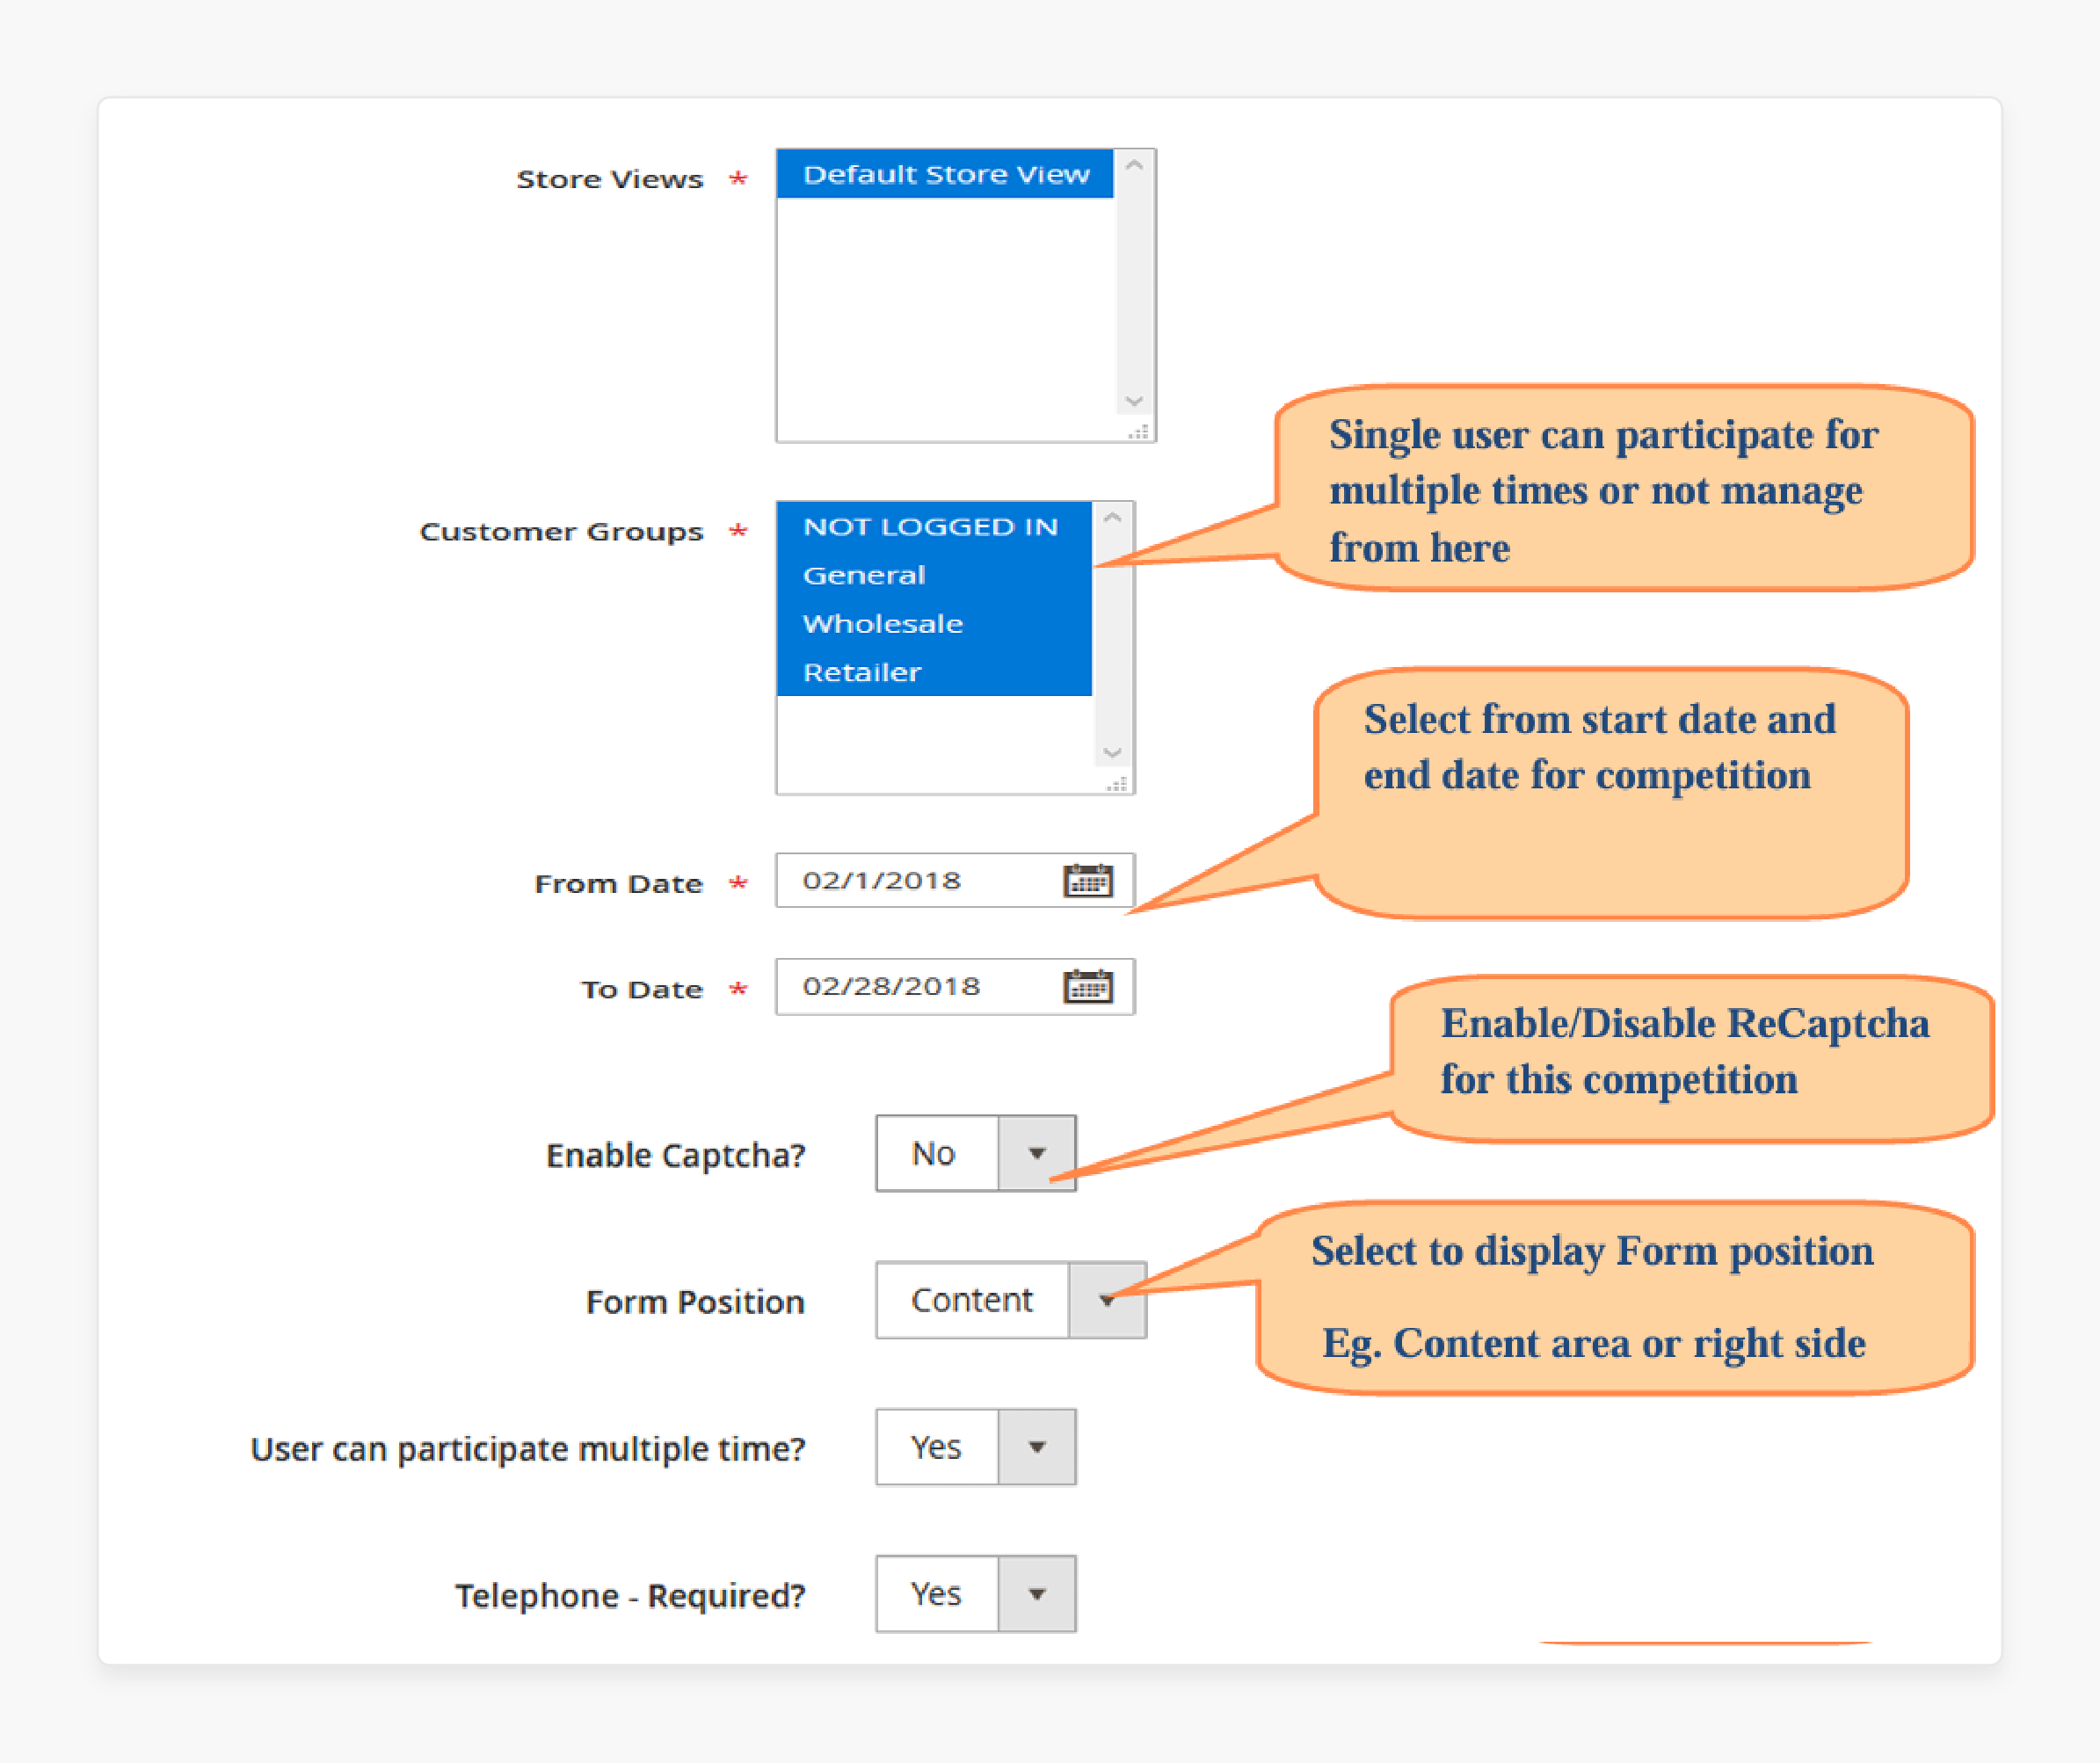
Task: Select Default Store View option
Action: click(x=945, y=174)
